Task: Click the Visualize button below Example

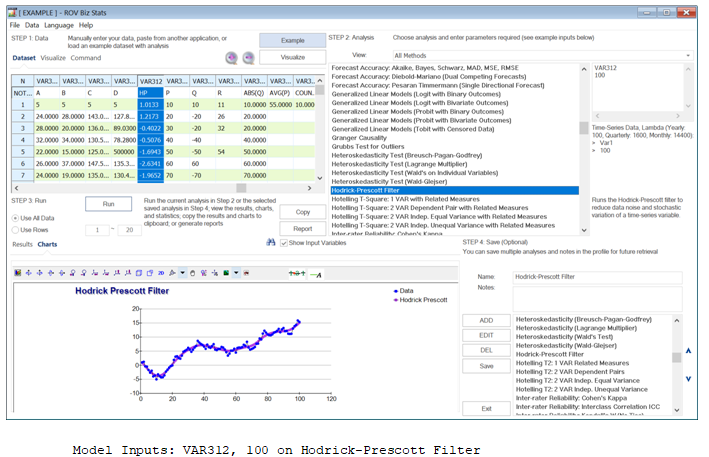Action: click(293, 57)
